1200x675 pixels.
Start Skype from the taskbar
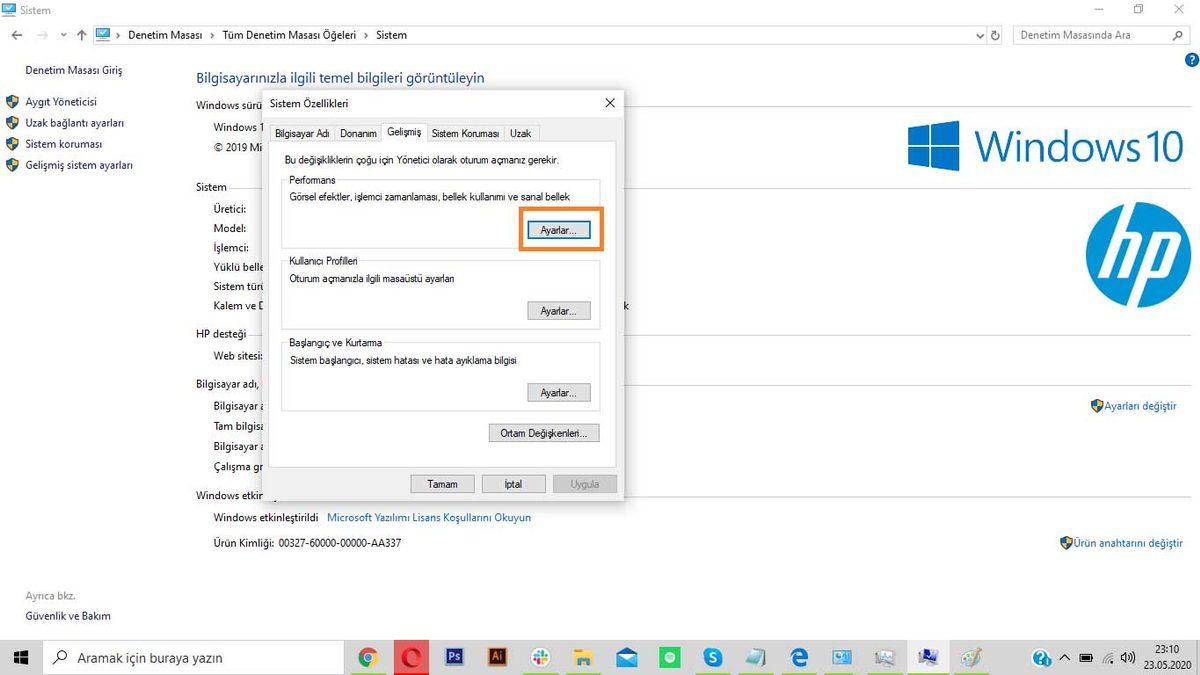[712, 657]
